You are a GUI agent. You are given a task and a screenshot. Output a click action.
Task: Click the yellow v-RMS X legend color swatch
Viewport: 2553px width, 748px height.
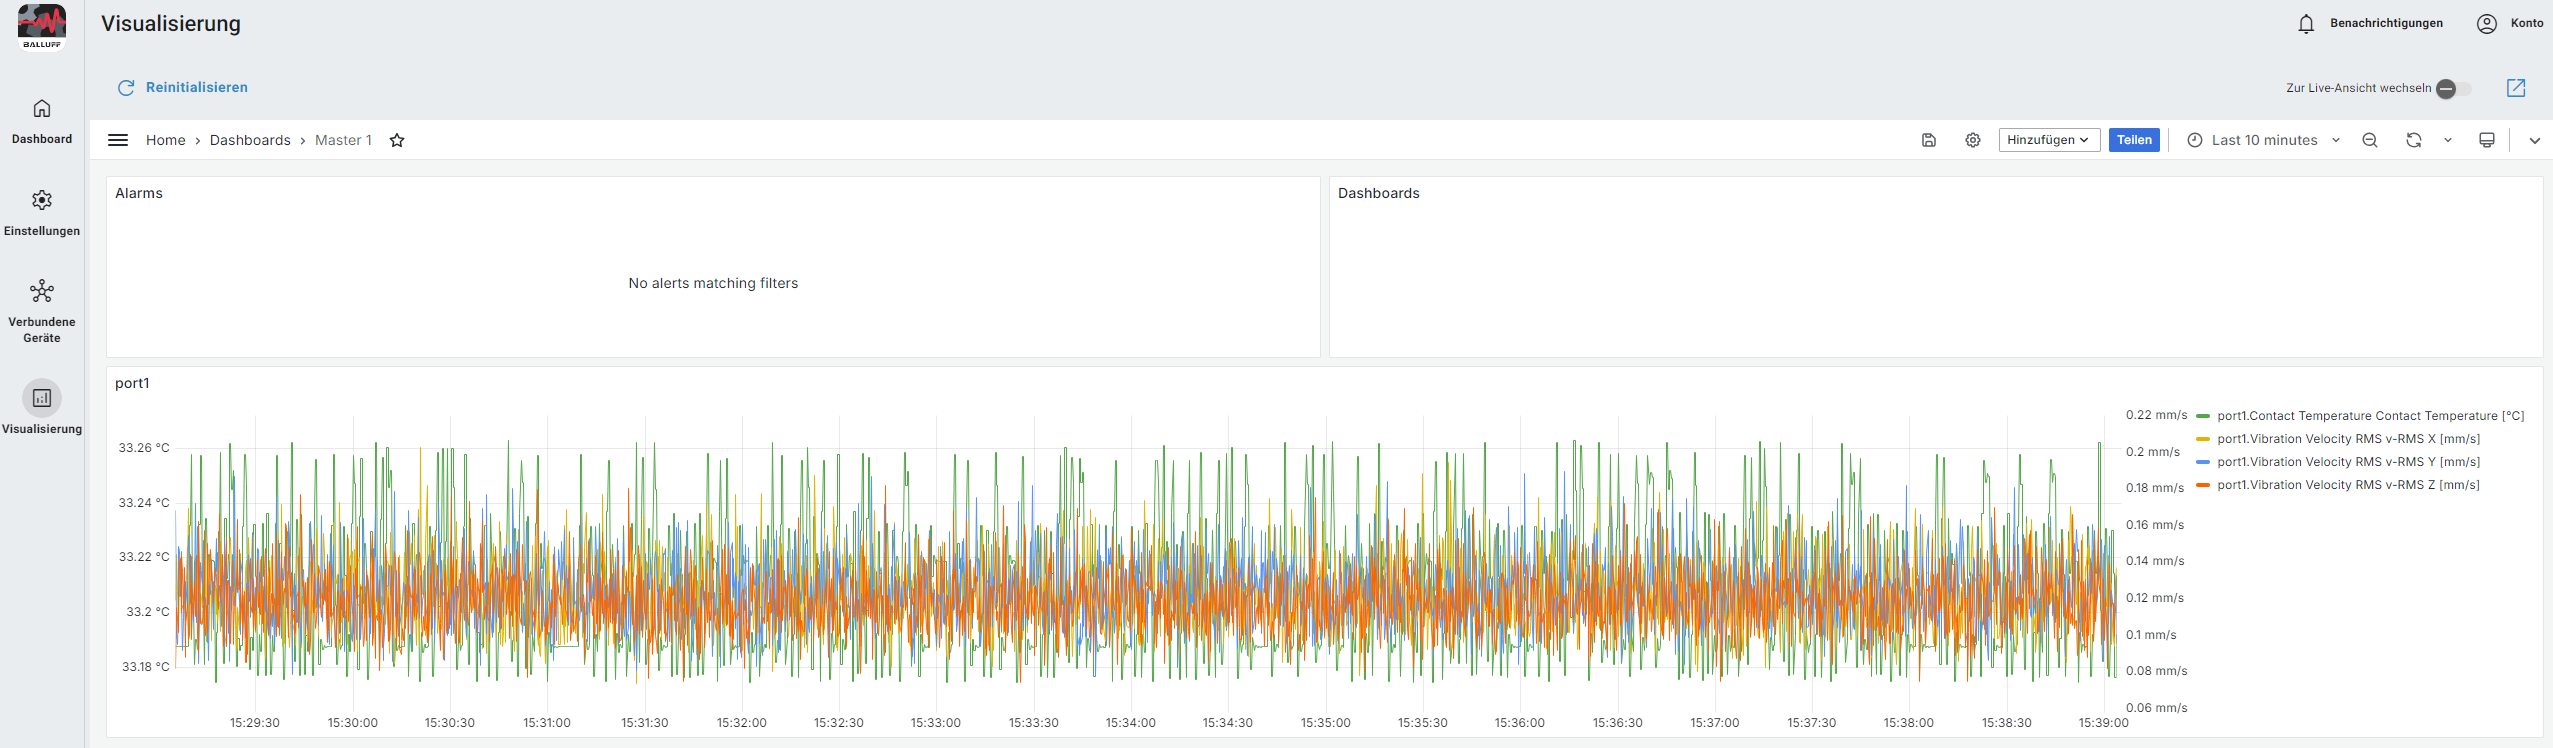tap(2203, 439)
